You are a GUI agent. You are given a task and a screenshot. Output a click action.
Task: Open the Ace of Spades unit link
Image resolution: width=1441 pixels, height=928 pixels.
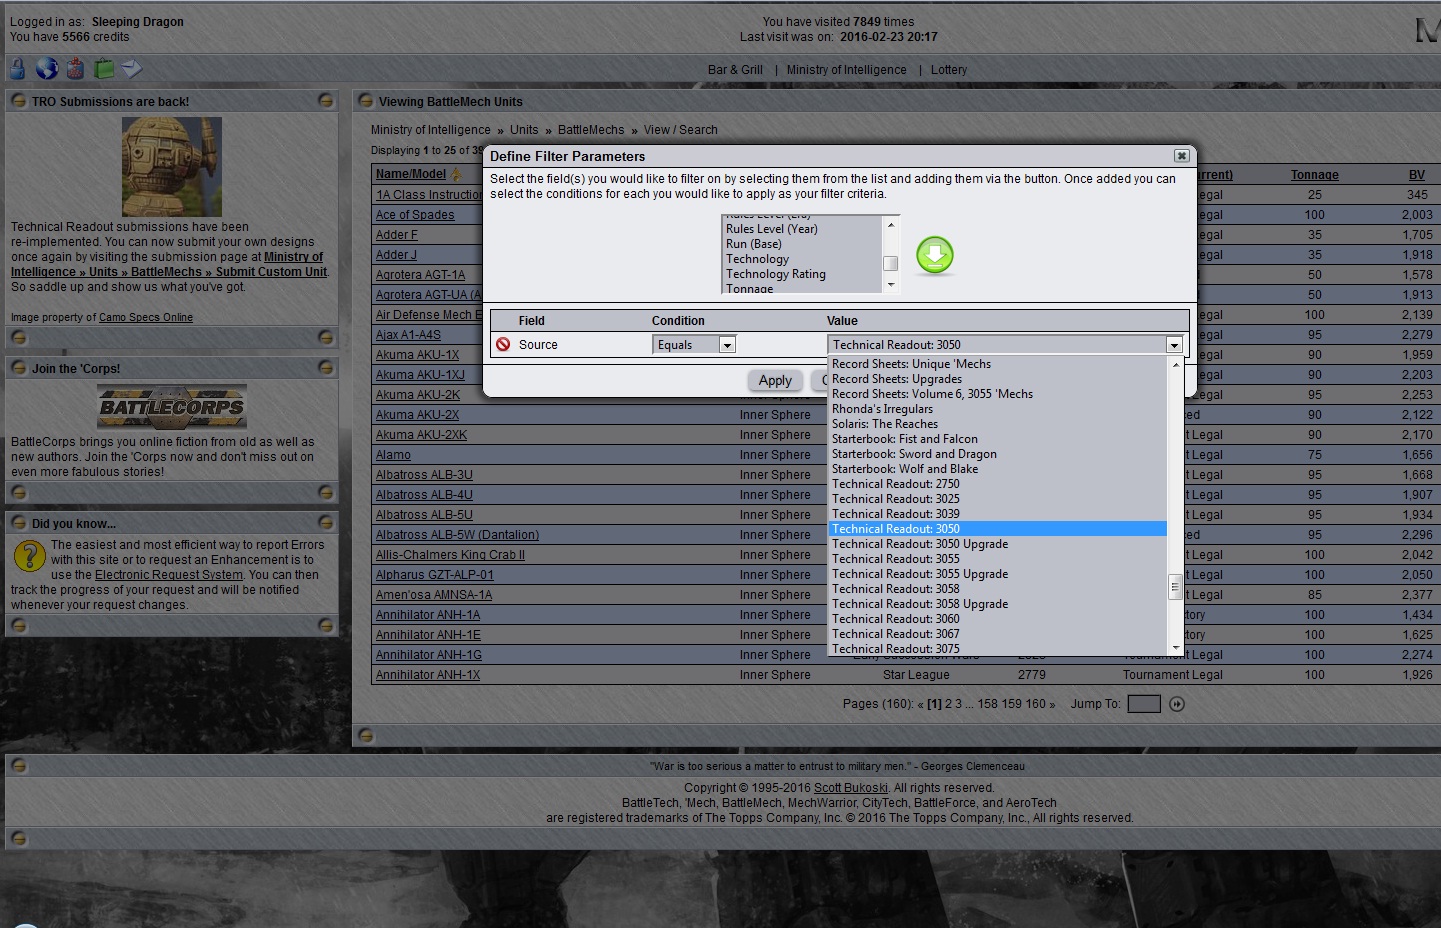point(415,215)
